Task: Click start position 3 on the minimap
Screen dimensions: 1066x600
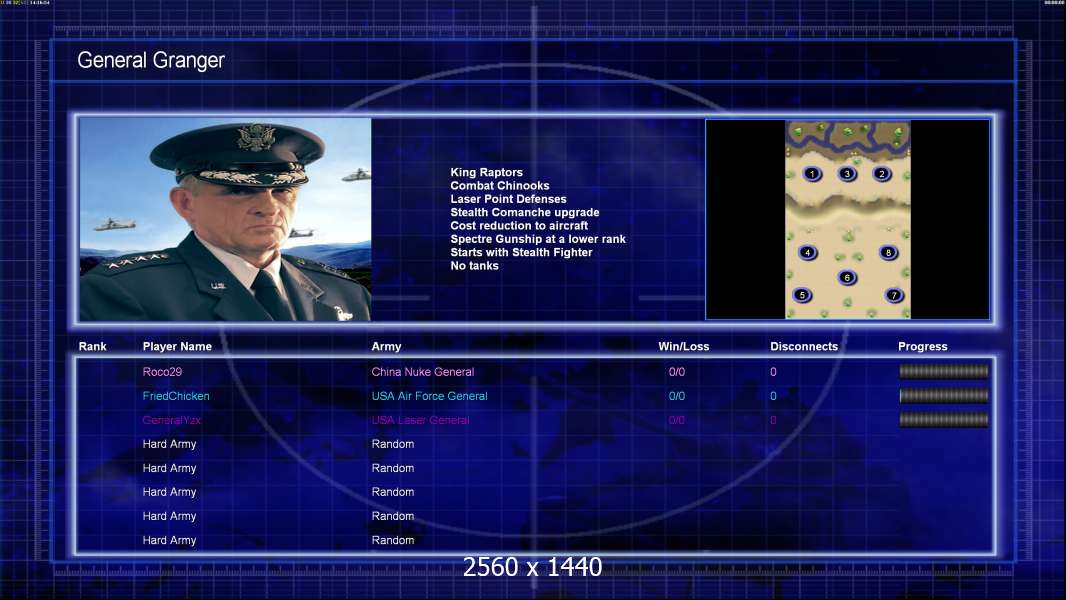Action: (x=847, y=174)
